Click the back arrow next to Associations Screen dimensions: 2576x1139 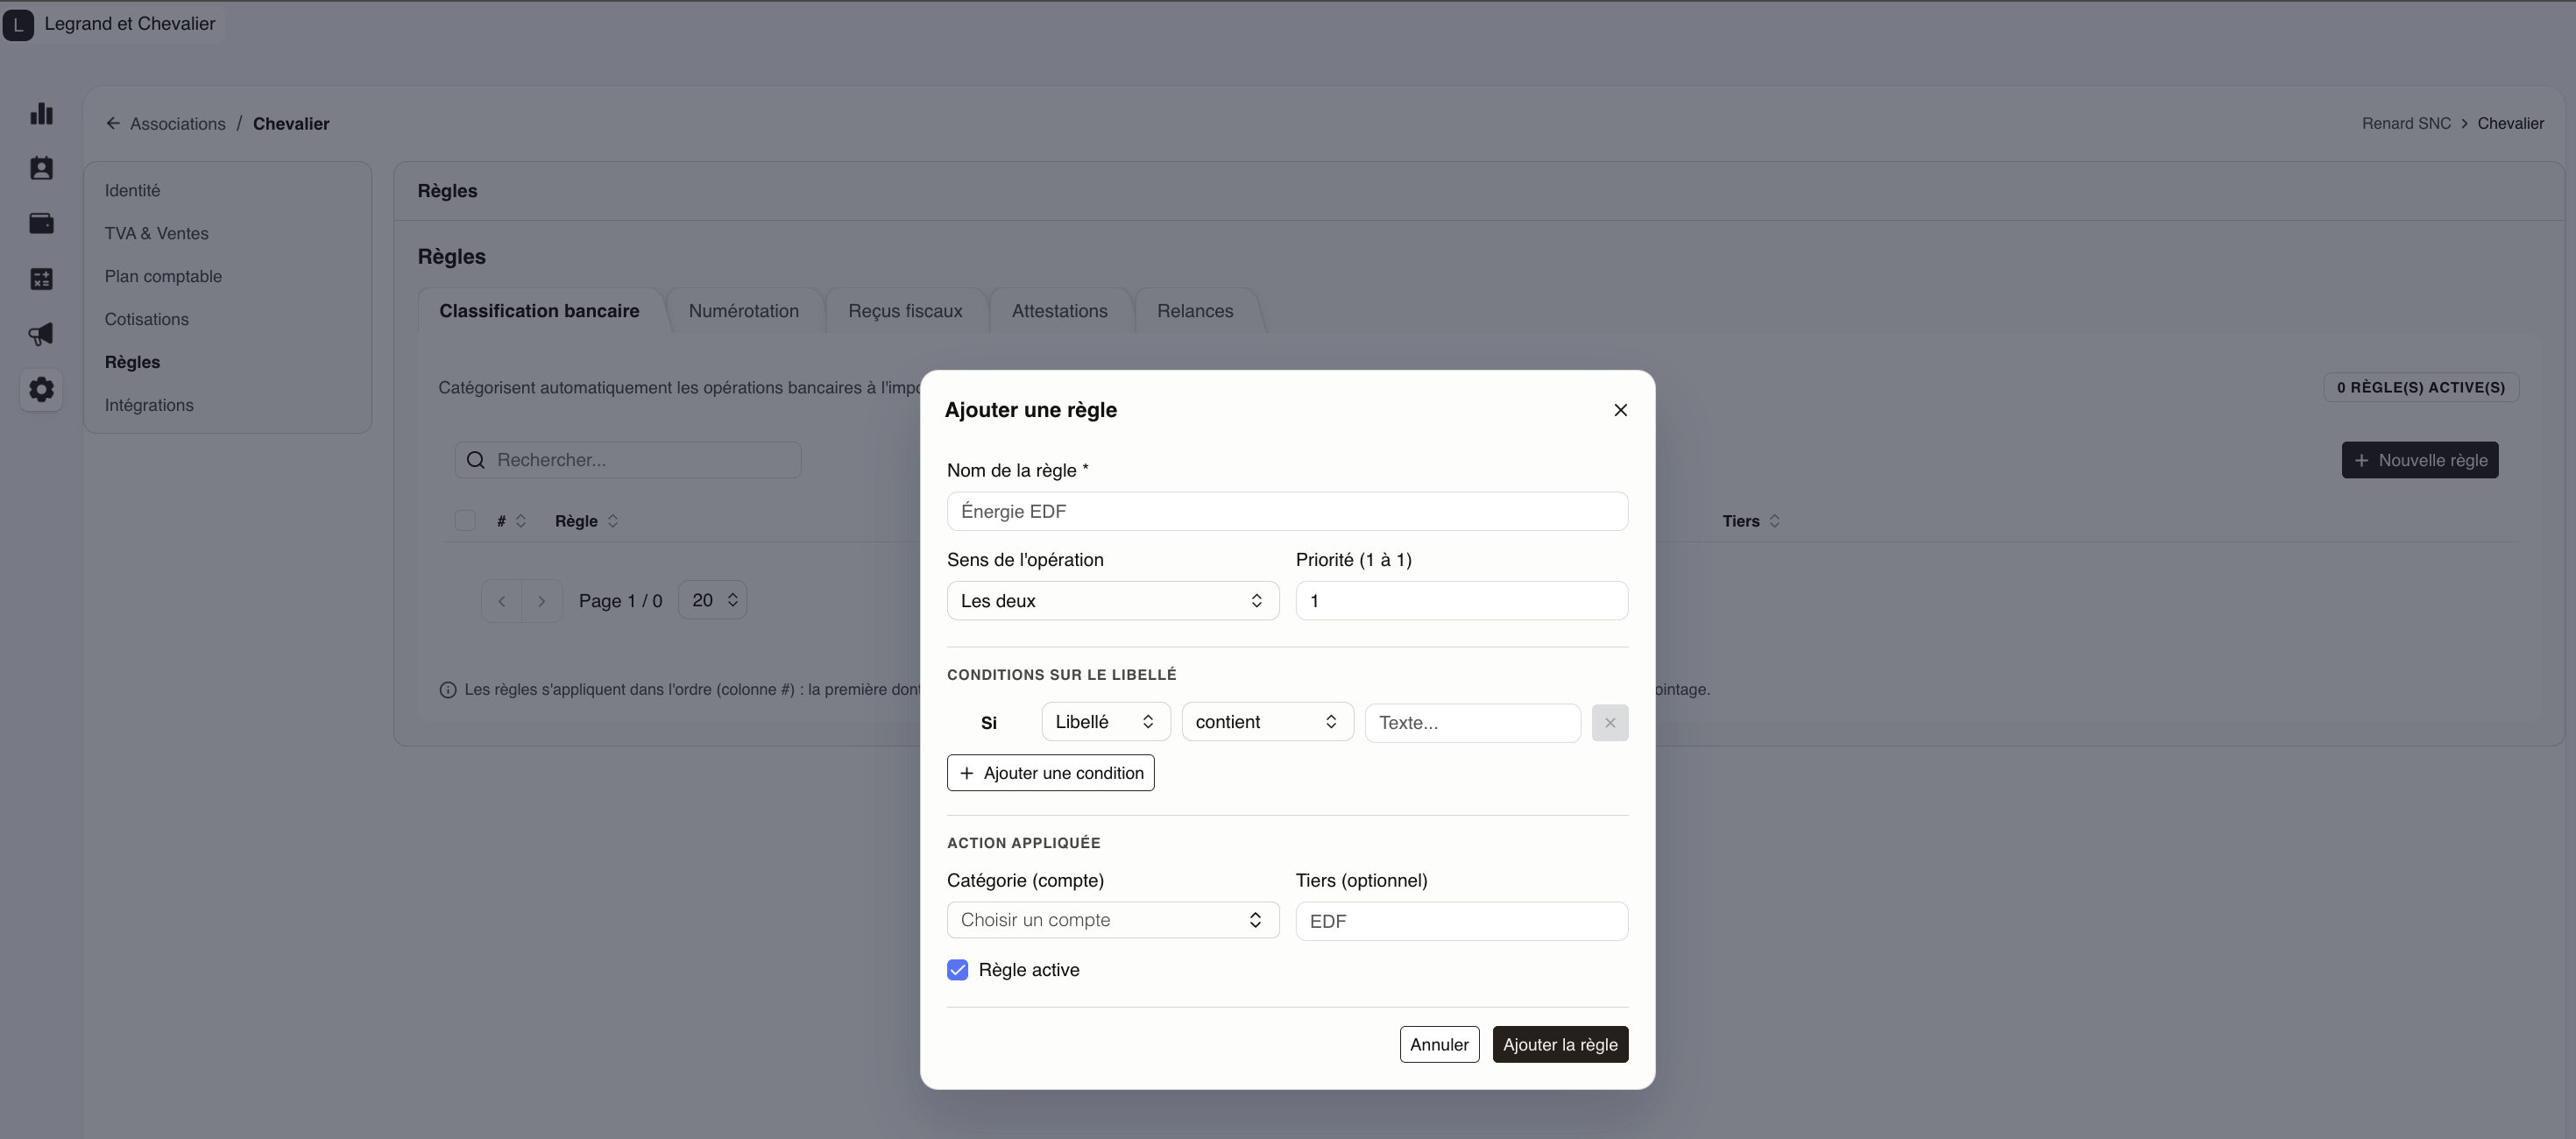[x=113, y=124]
